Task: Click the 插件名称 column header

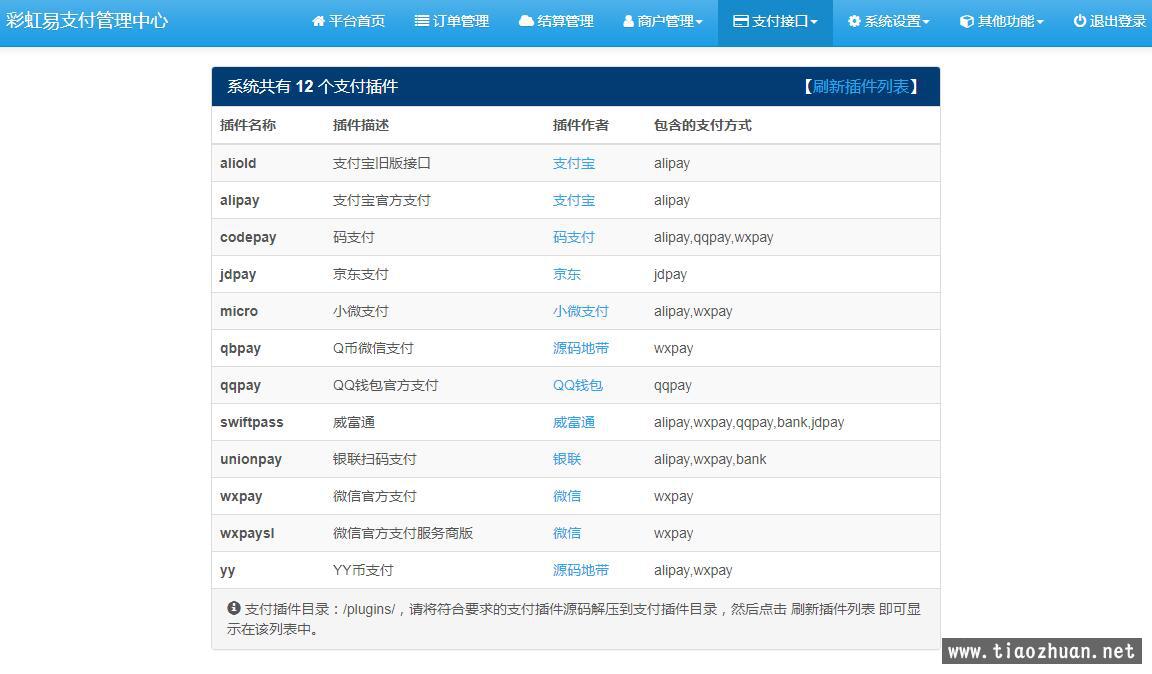Action: tap(248, 125)
